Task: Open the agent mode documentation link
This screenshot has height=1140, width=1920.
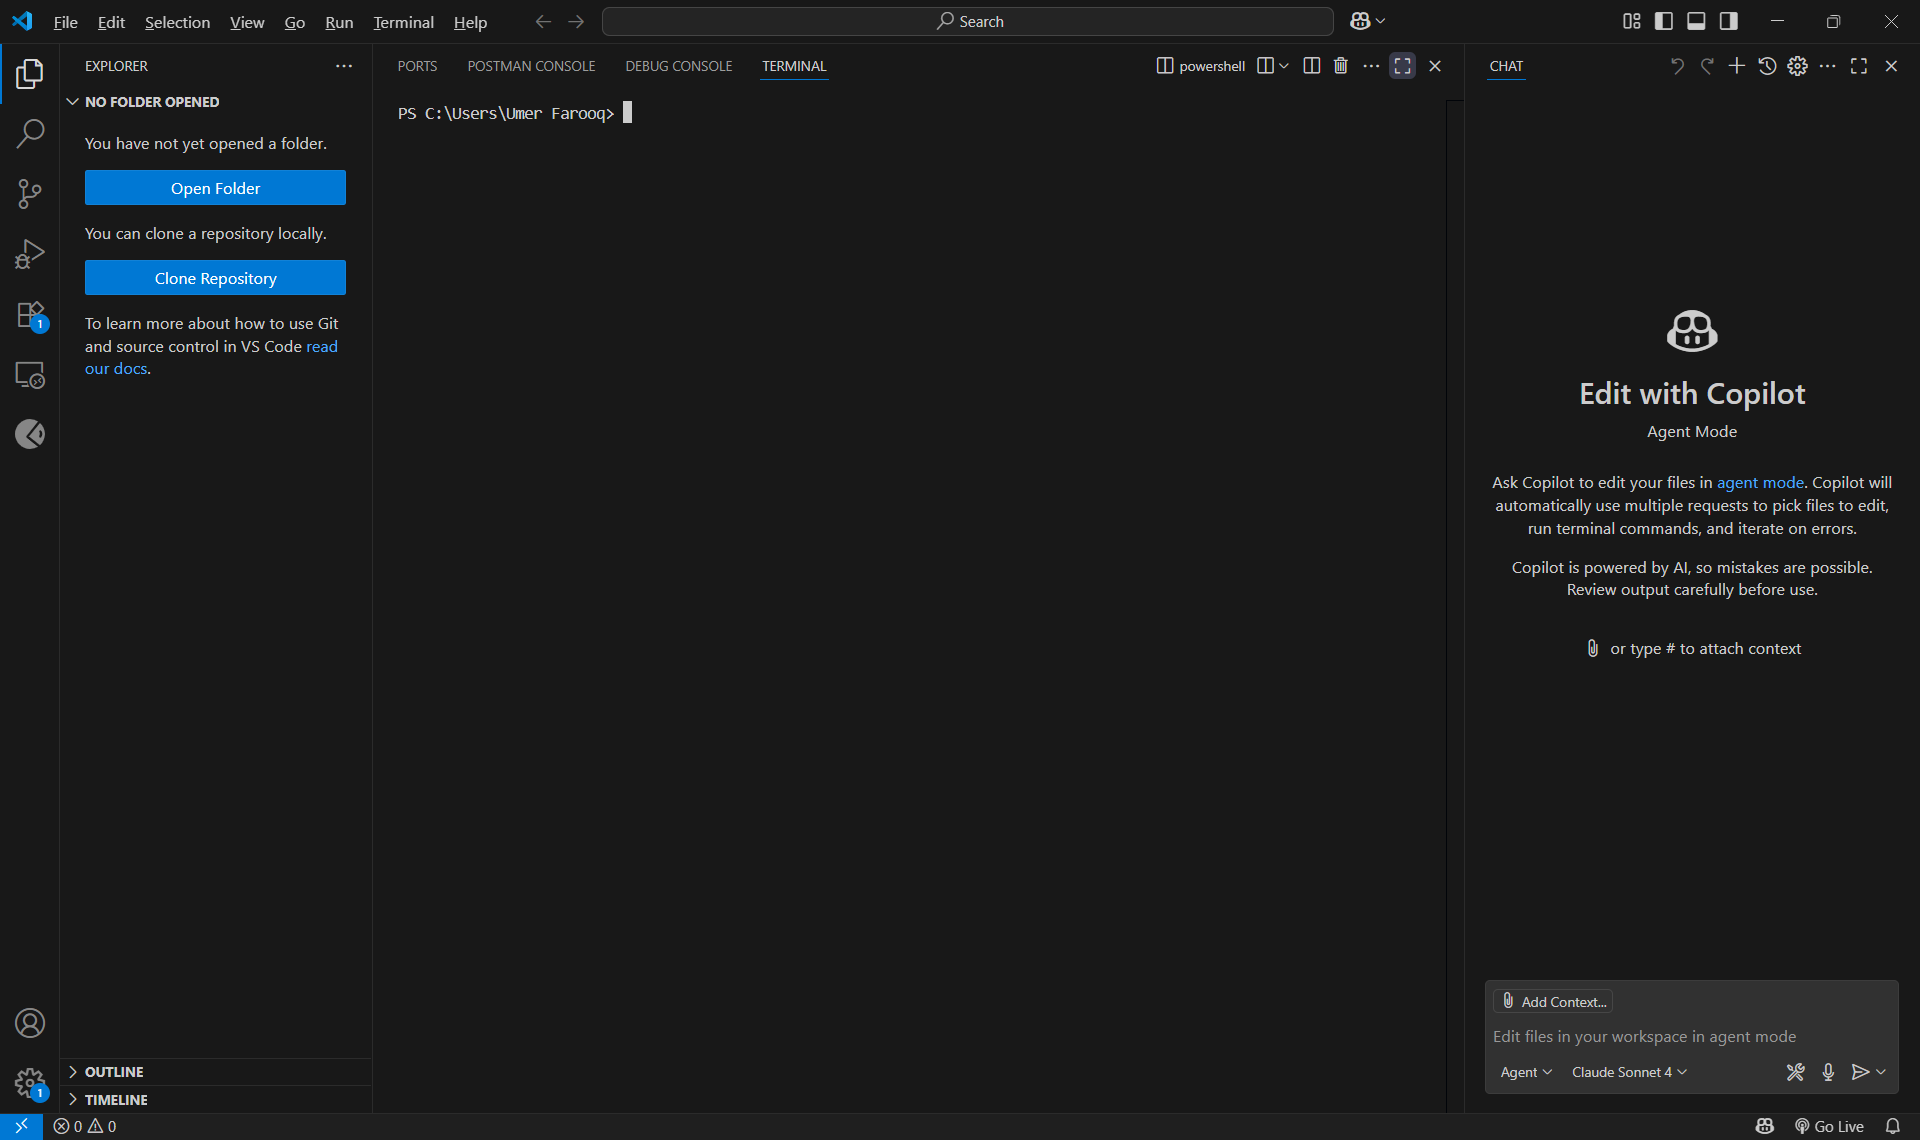Action: (x=1760, y=482)
